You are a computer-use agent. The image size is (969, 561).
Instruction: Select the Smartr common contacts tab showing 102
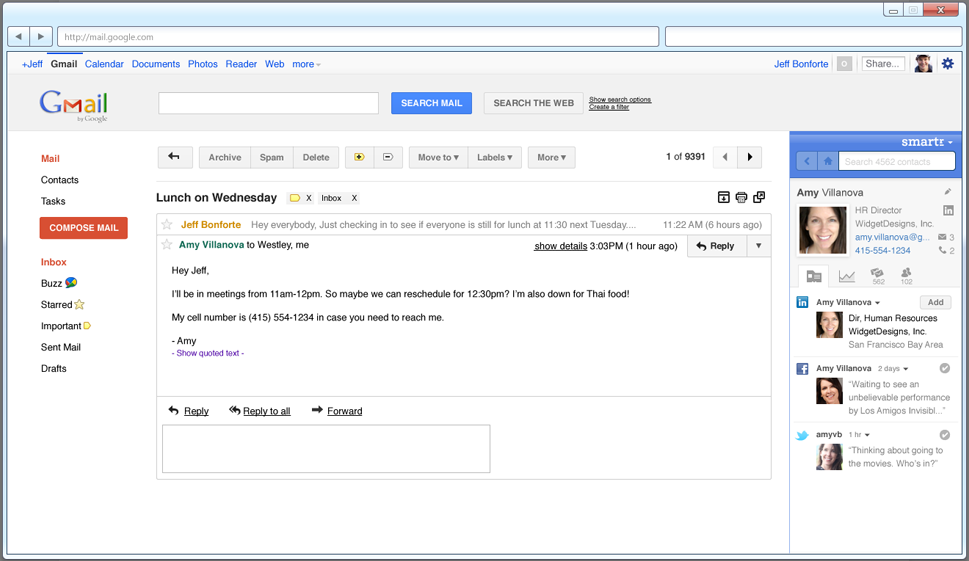point(906,276)
